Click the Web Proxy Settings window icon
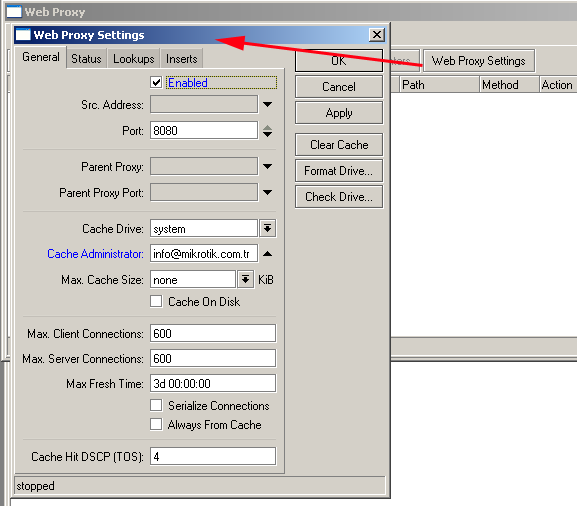Viewport: 577px width, 506px height. point(23,35)
